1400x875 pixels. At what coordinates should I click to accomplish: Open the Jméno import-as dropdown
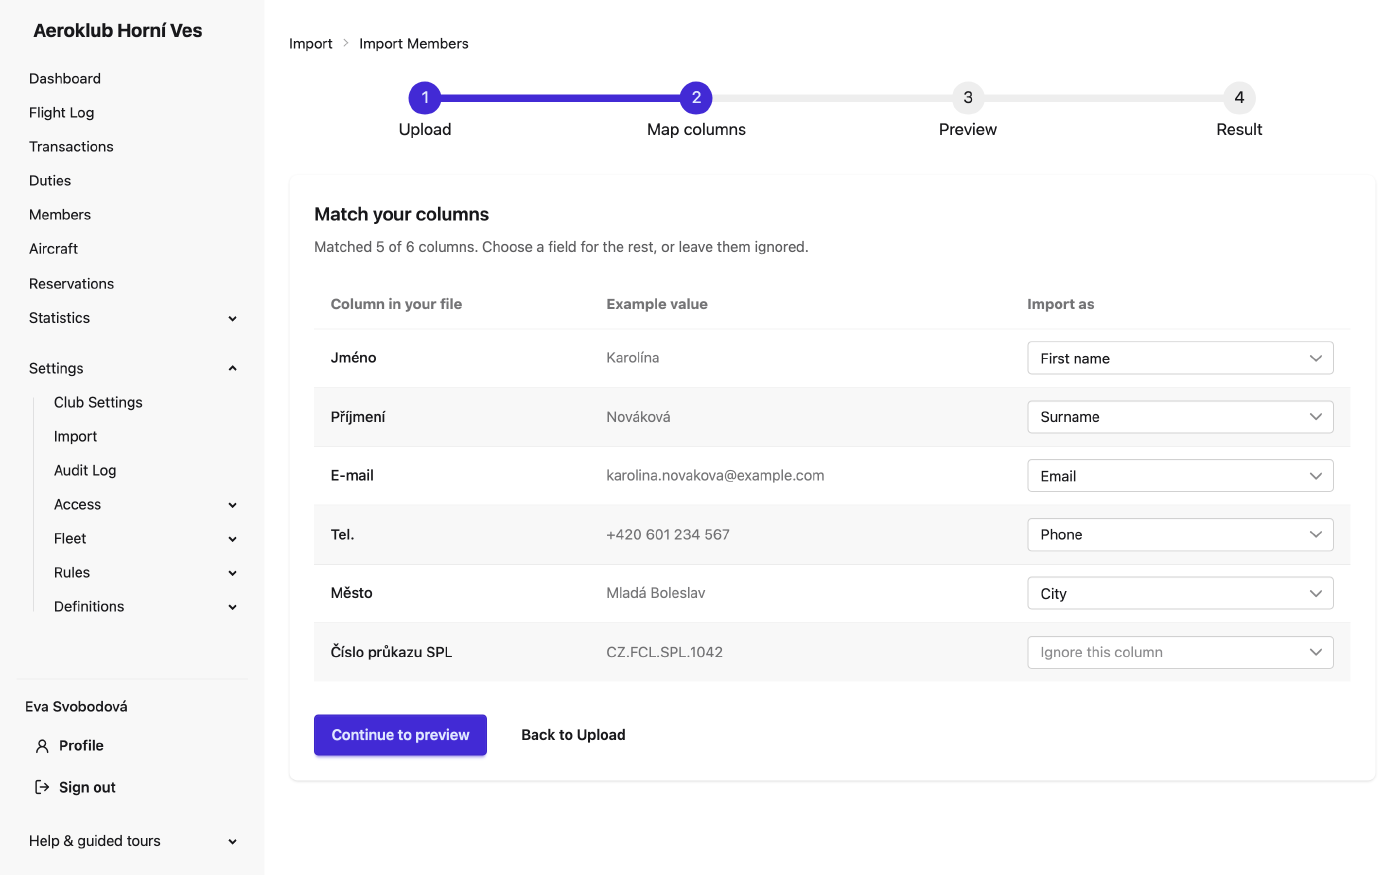[1180, 358]
